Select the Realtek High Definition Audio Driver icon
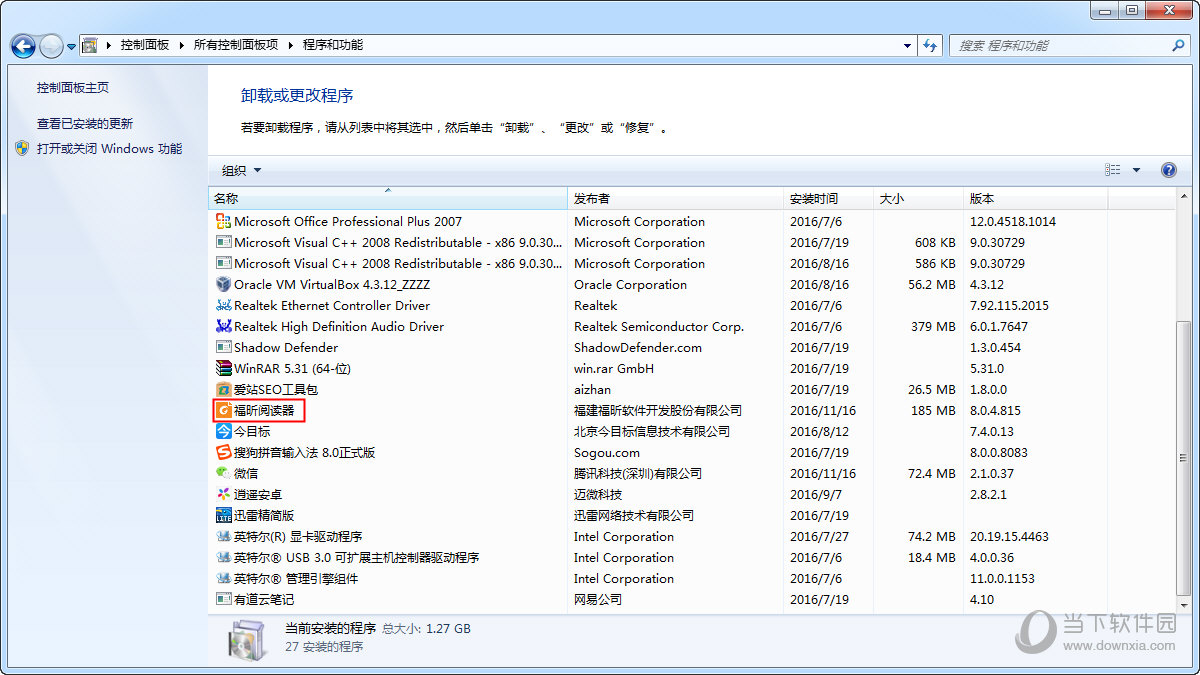Image resolution: width=1200 pixels, height=675 pixels. [222, 326]
